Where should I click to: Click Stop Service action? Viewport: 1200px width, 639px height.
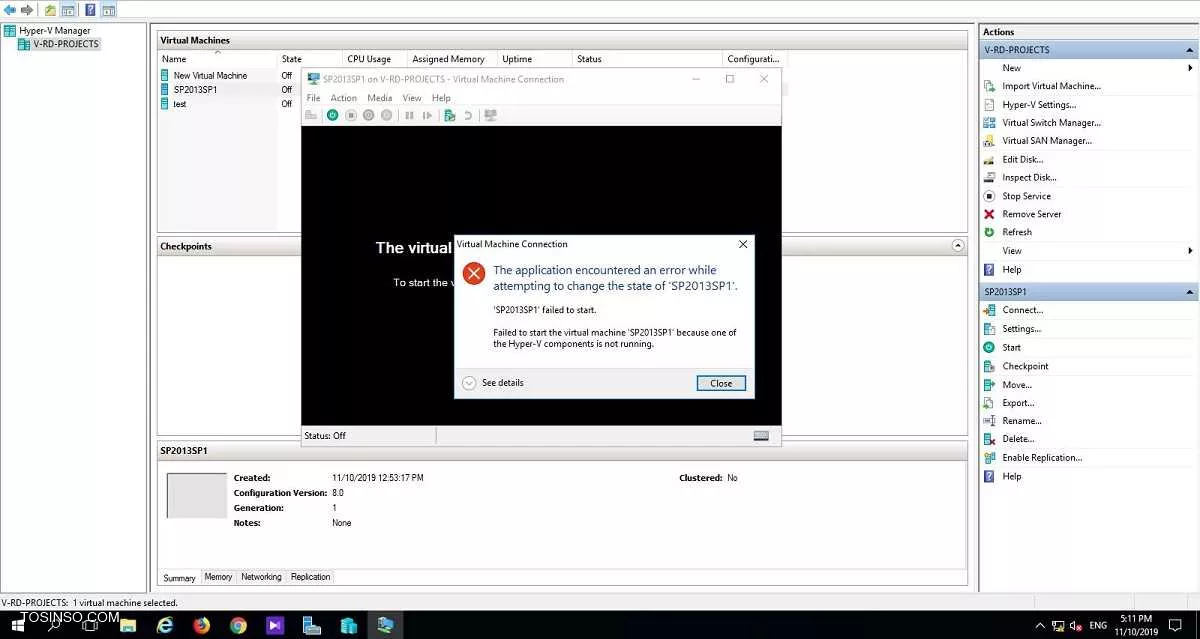click(1026, 196)
